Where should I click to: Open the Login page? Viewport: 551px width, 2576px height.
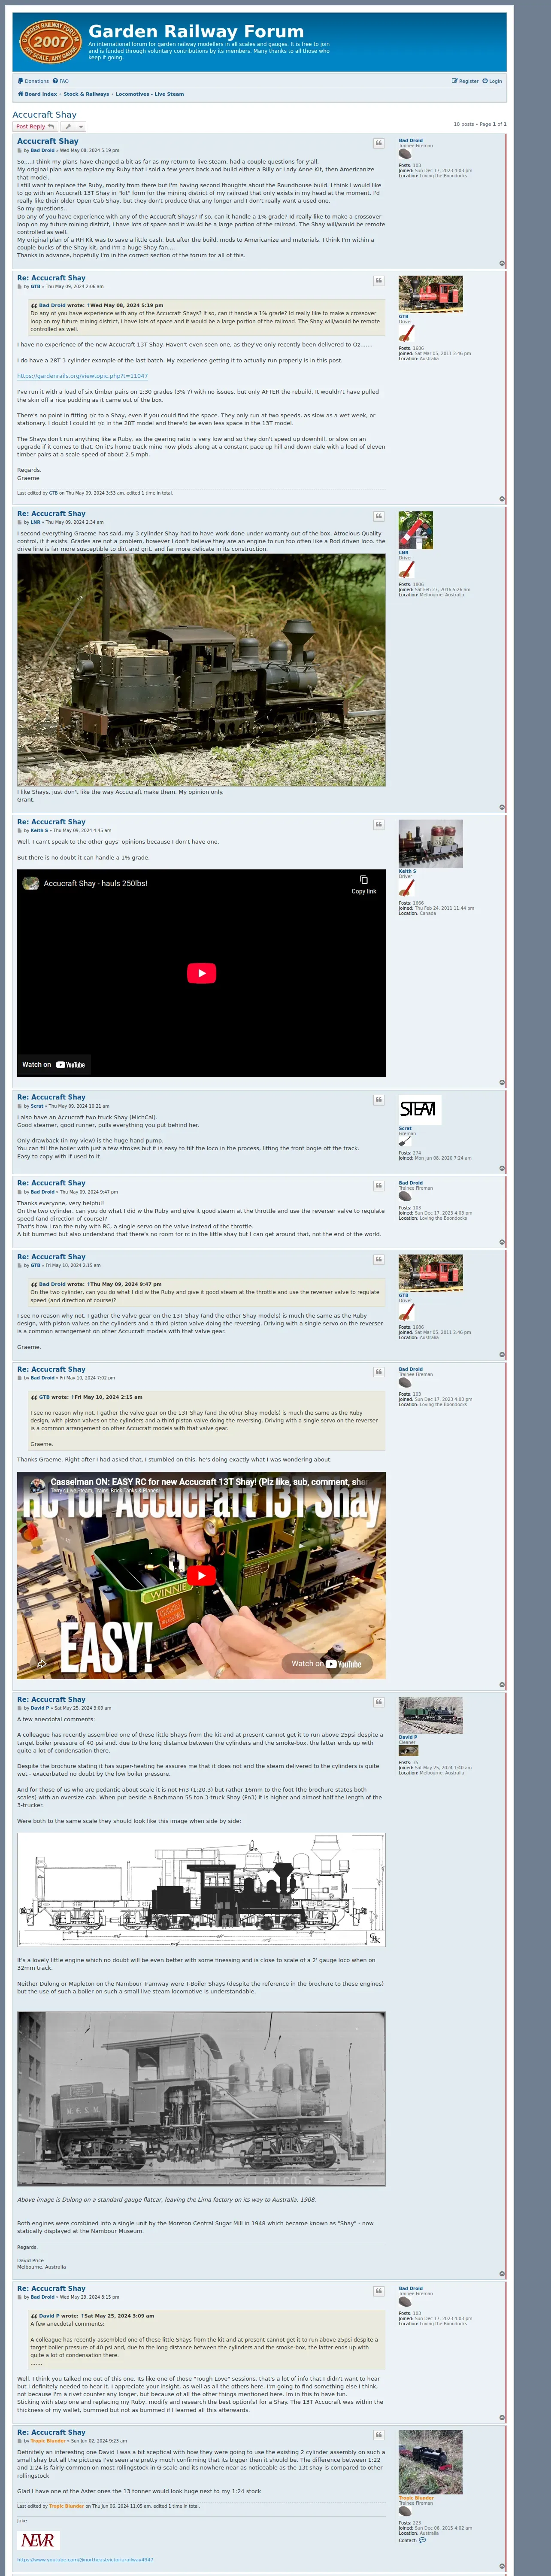492,81
